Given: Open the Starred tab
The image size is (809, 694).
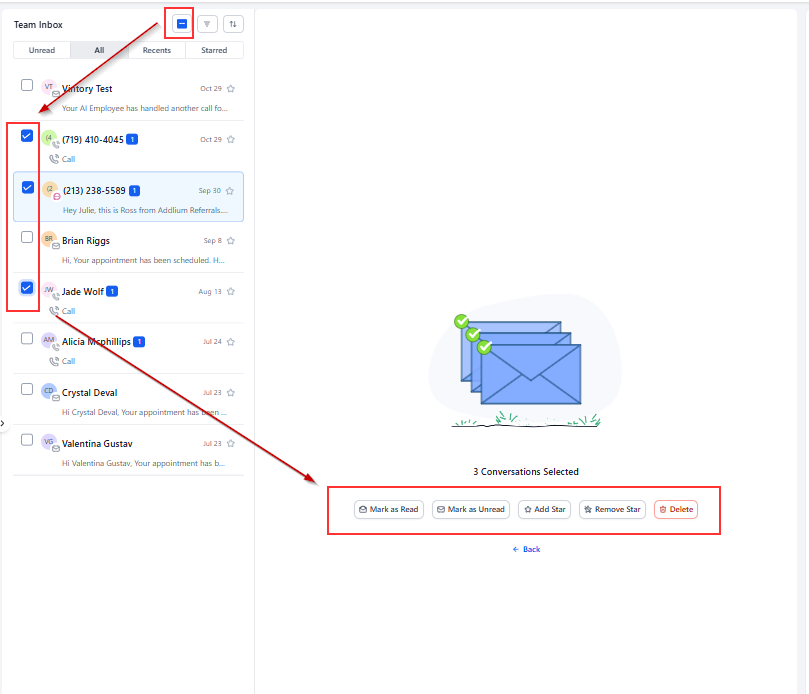Looking at the screenshot, I should 214,50.
